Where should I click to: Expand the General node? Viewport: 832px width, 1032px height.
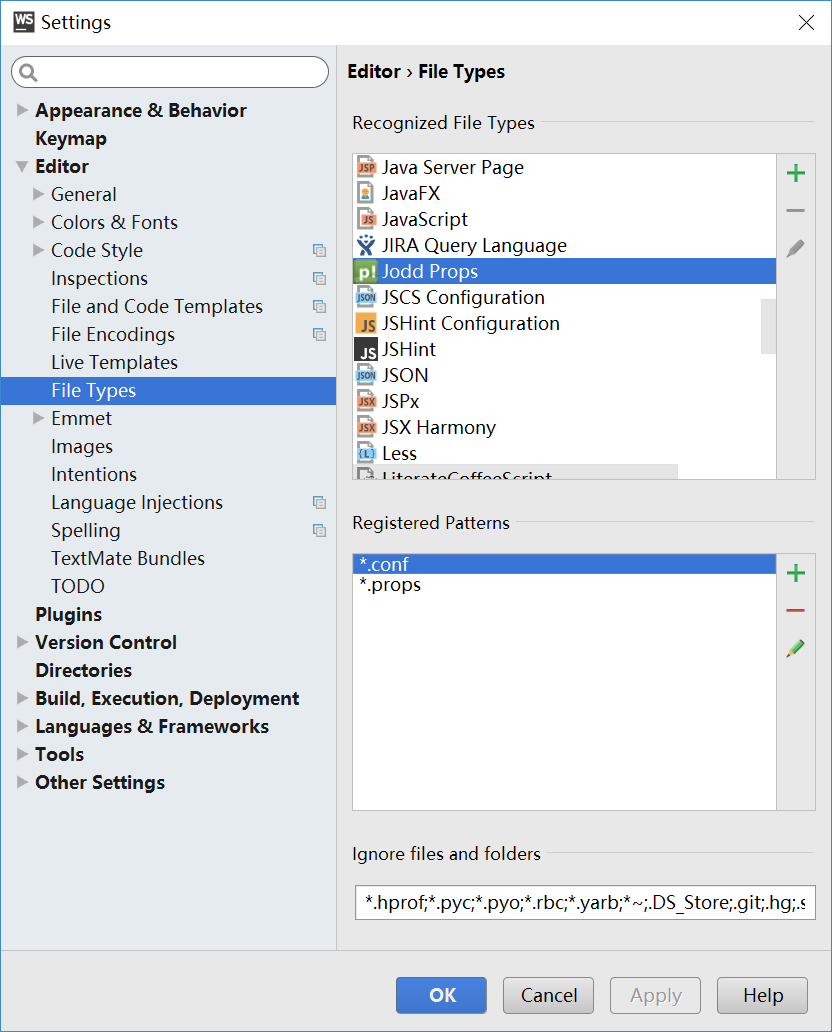click(x=38, y=194)
